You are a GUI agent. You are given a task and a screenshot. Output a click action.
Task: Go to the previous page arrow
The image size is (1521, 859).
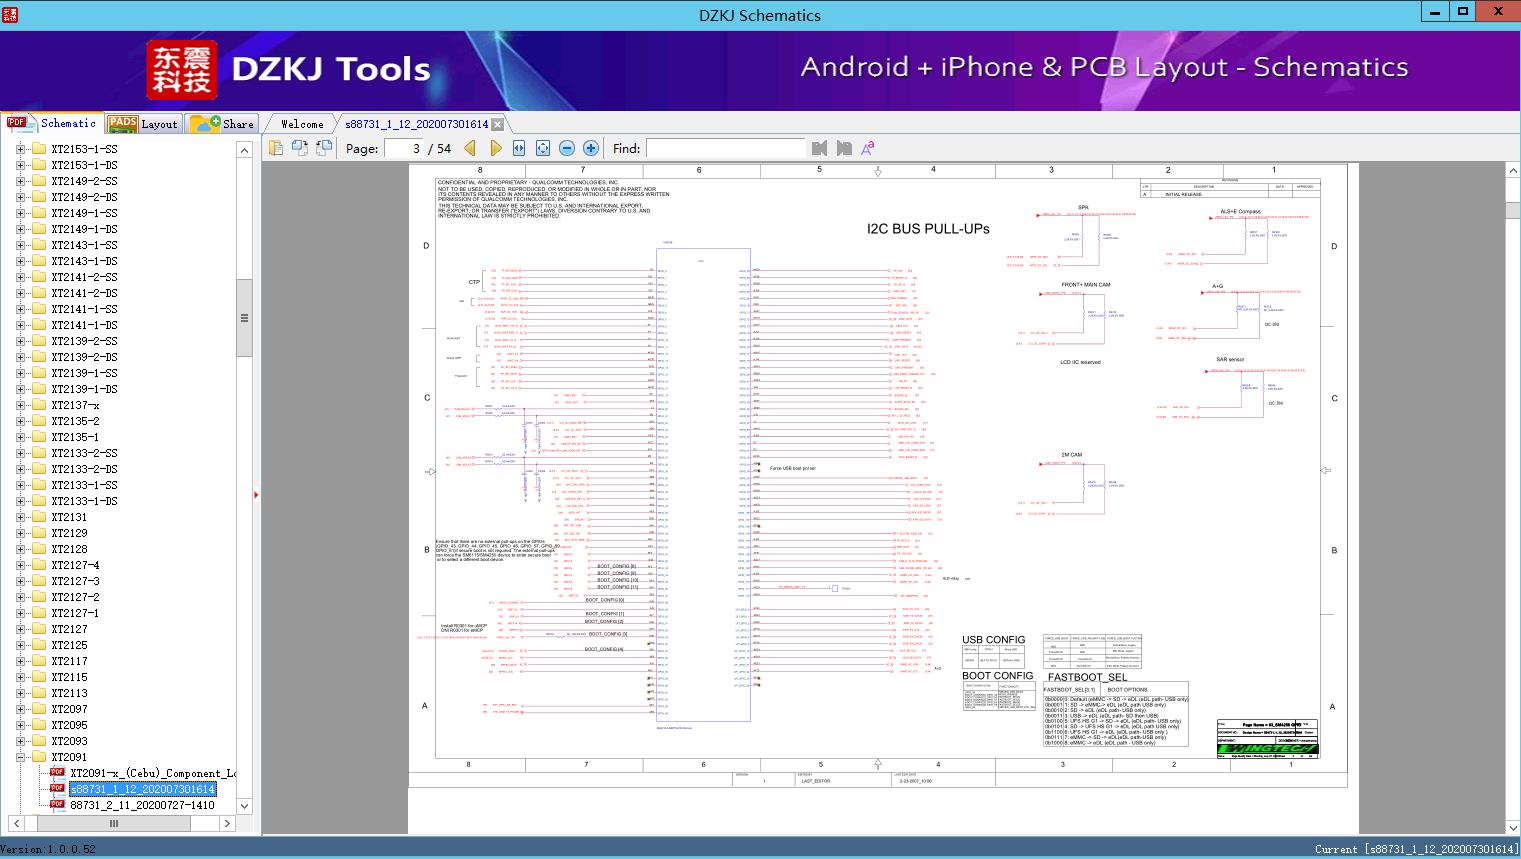point(470,148)
